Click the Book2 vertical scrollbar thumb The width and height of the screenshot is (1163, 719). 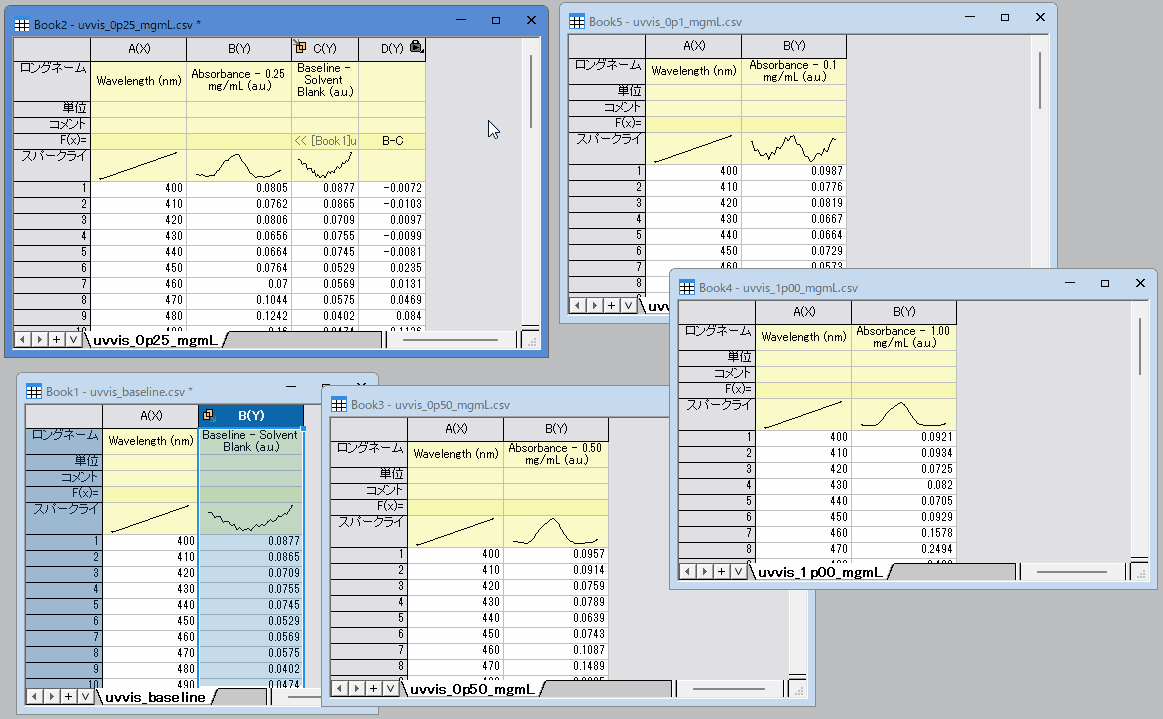[x=531, y=91]
